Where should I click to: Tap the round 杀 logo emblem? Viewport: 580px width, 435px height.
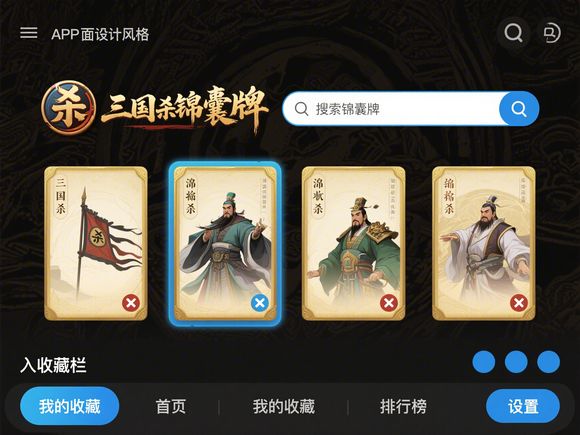point(69,108)
